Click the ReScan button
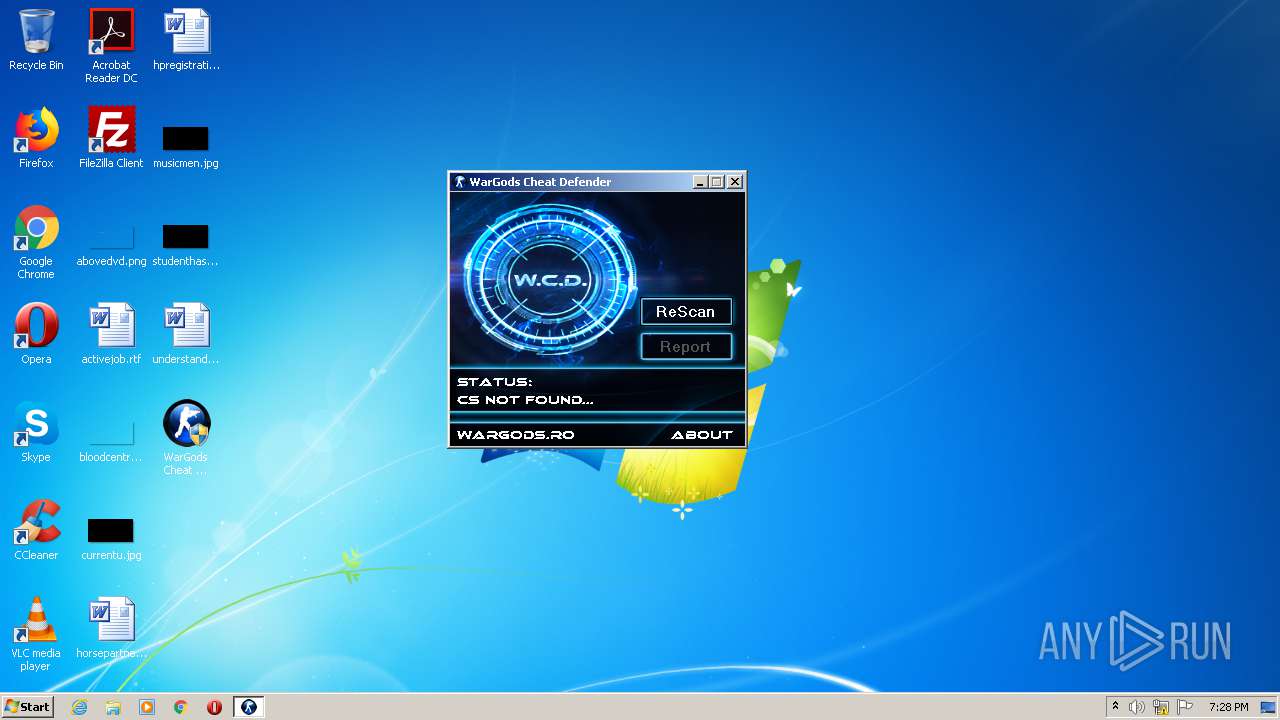Image resolution: width=1280 pixels, height=720 pixels. coord(686,312)
